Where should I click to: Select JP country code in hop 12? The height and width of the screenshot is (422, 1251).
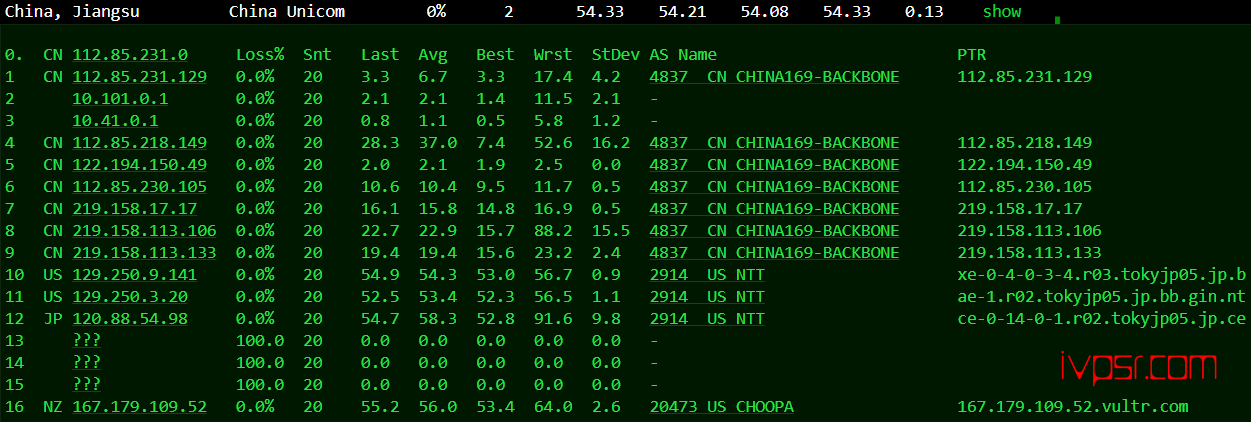point(52,318)
